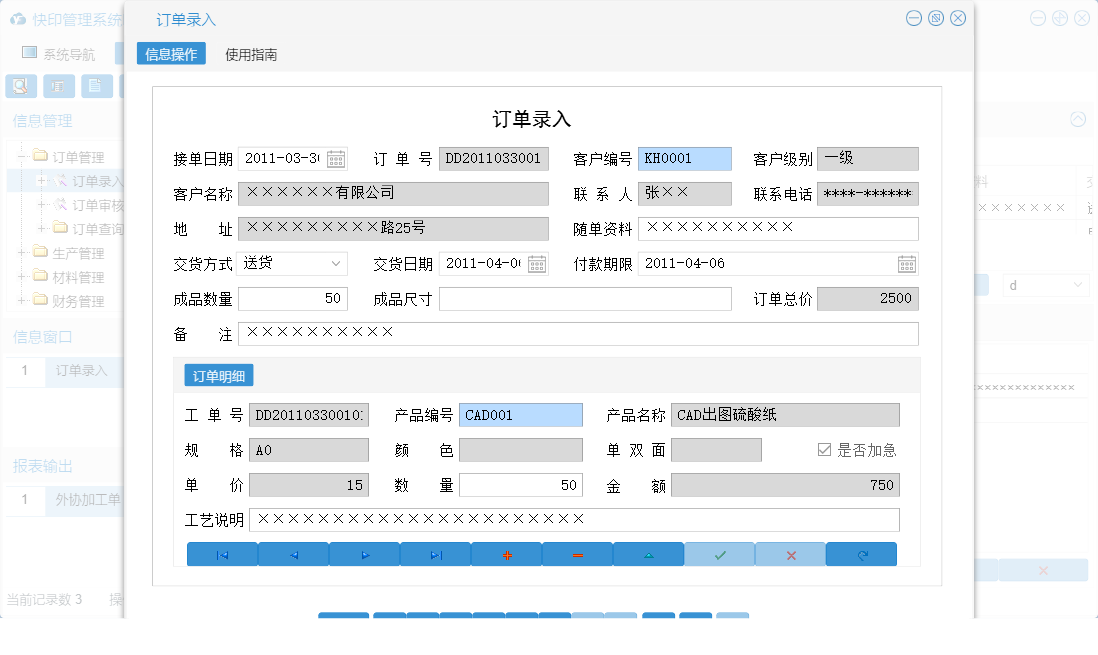Switch to the 使用指南 tab
1098x655 pixels.
(251, 55)
